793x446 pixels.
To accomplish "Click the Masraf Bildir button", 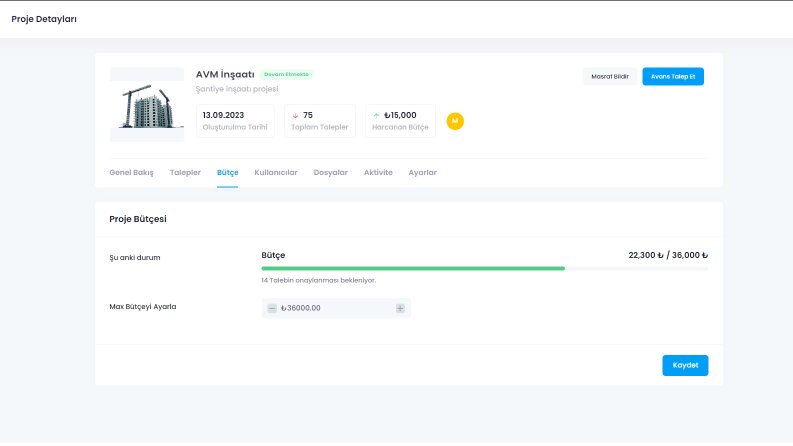I will tap(610, 76).
